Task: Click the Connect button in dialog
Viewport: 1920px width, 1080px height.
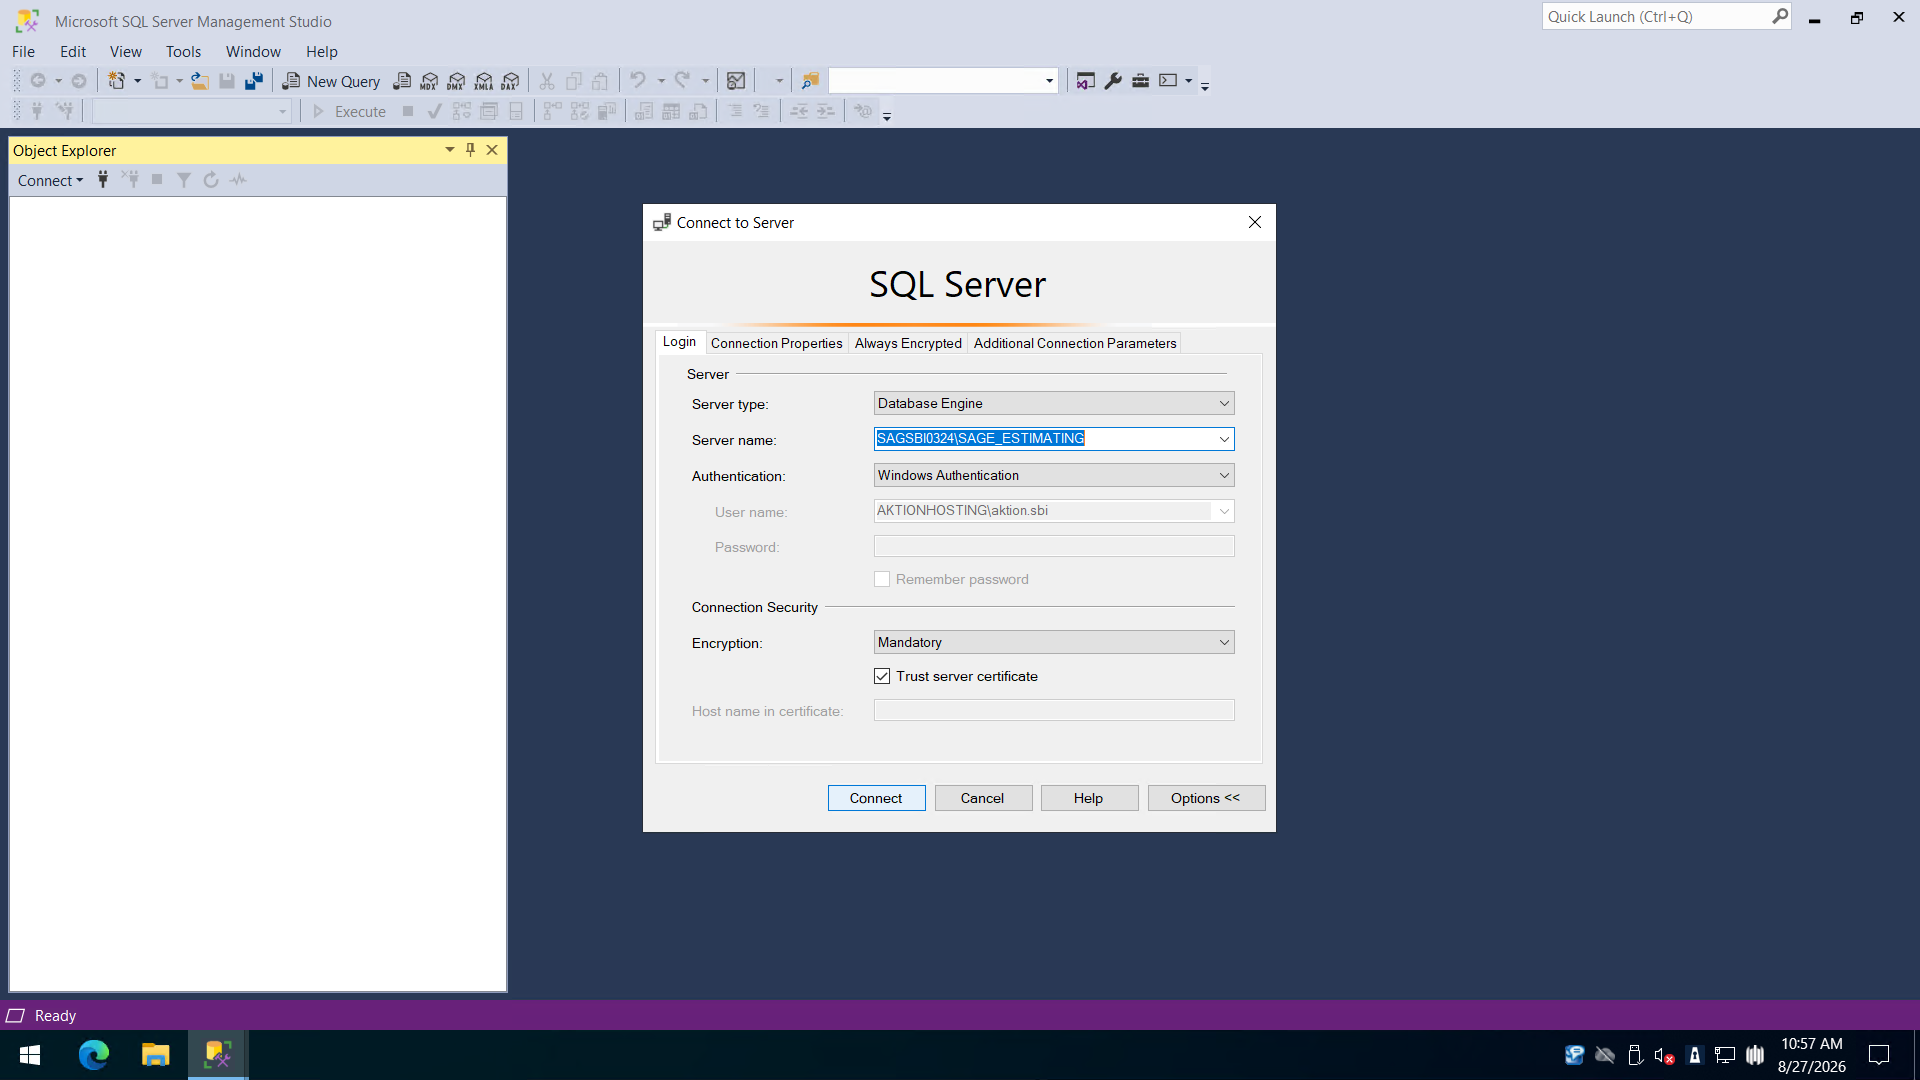Action: click(x=876, y=798)
